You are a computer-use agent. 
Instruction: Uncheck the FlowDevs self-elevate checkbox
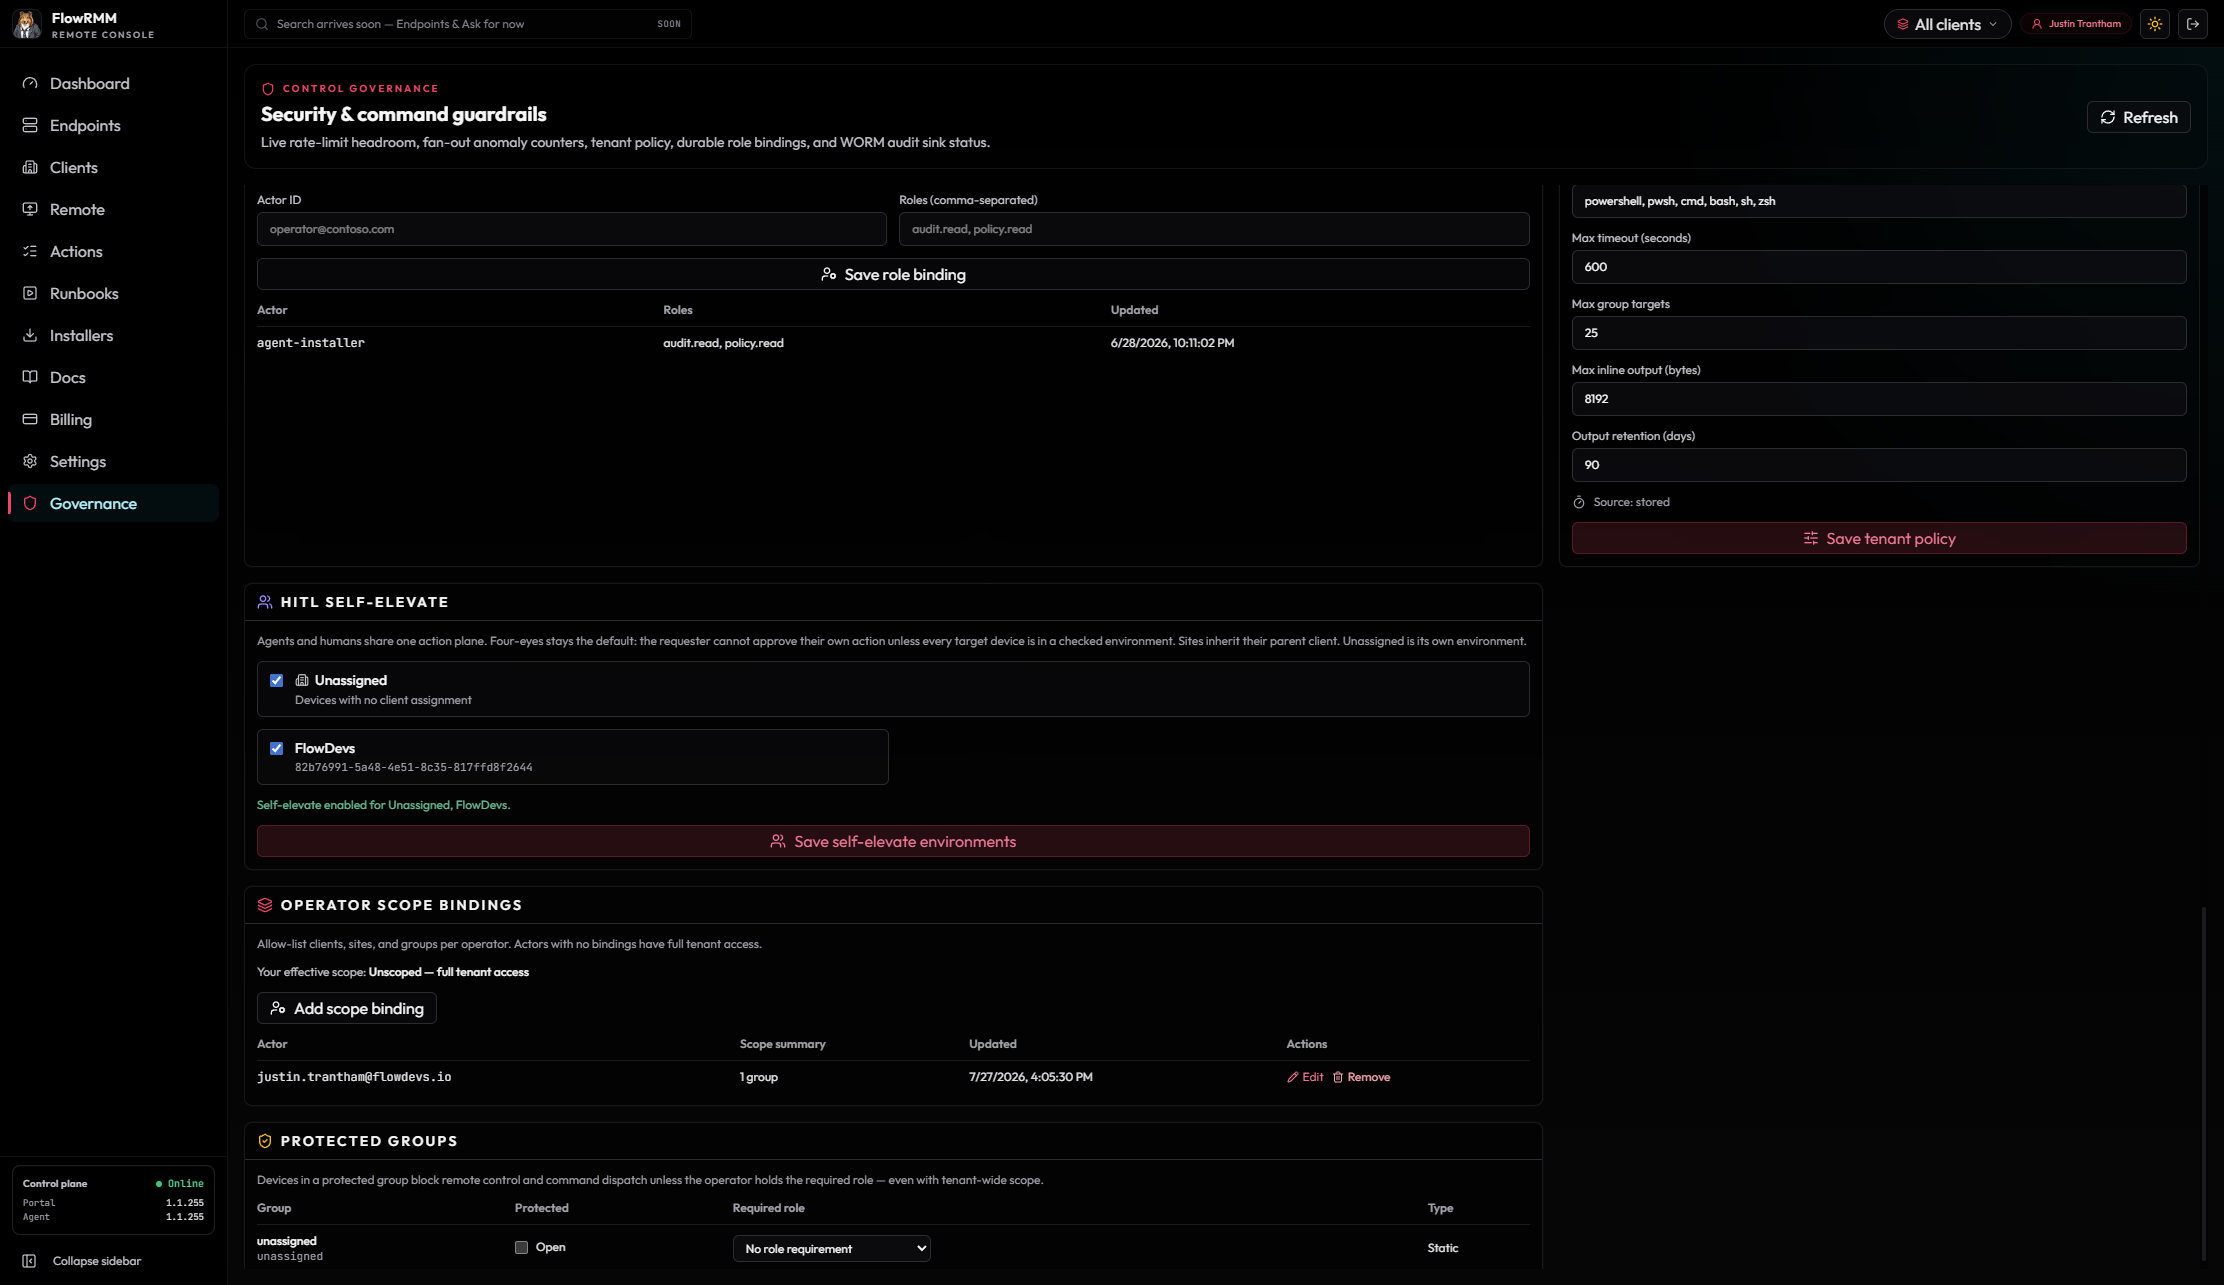277,748
